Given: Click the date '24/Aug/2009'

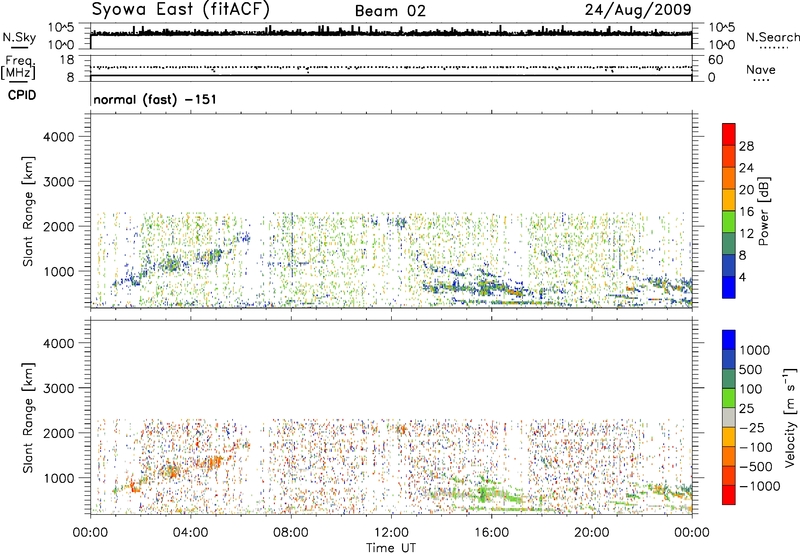Looking at the screenshot, I should point(638,9).
